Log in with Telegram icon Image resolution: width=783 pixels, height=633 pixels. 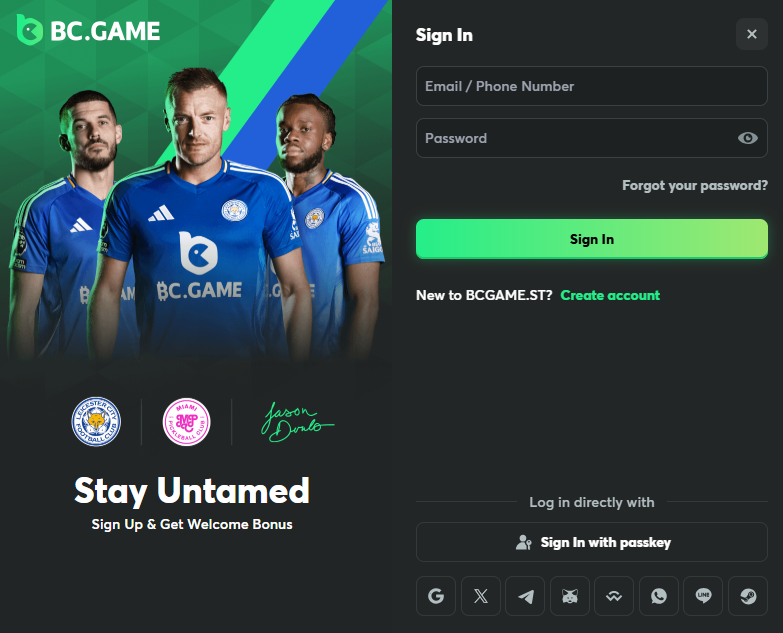coord(525,596)
